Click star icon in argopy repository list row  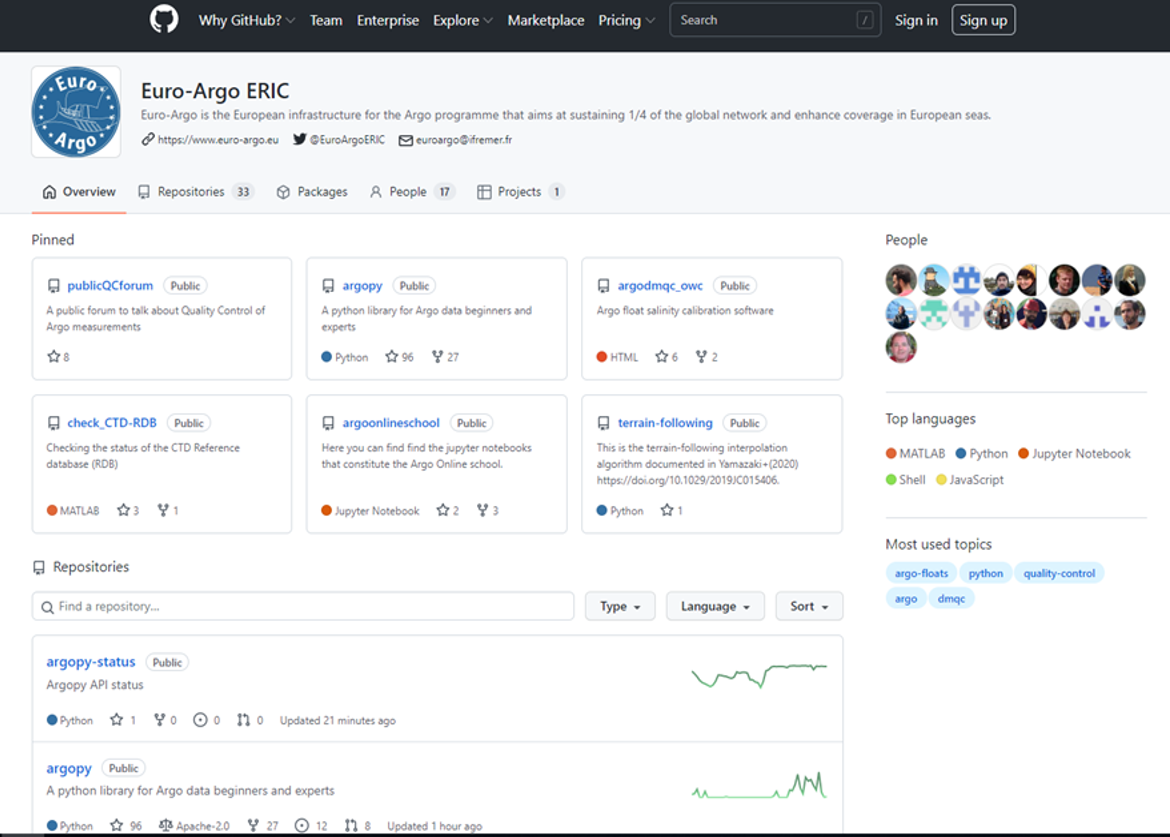pos(116,825)
